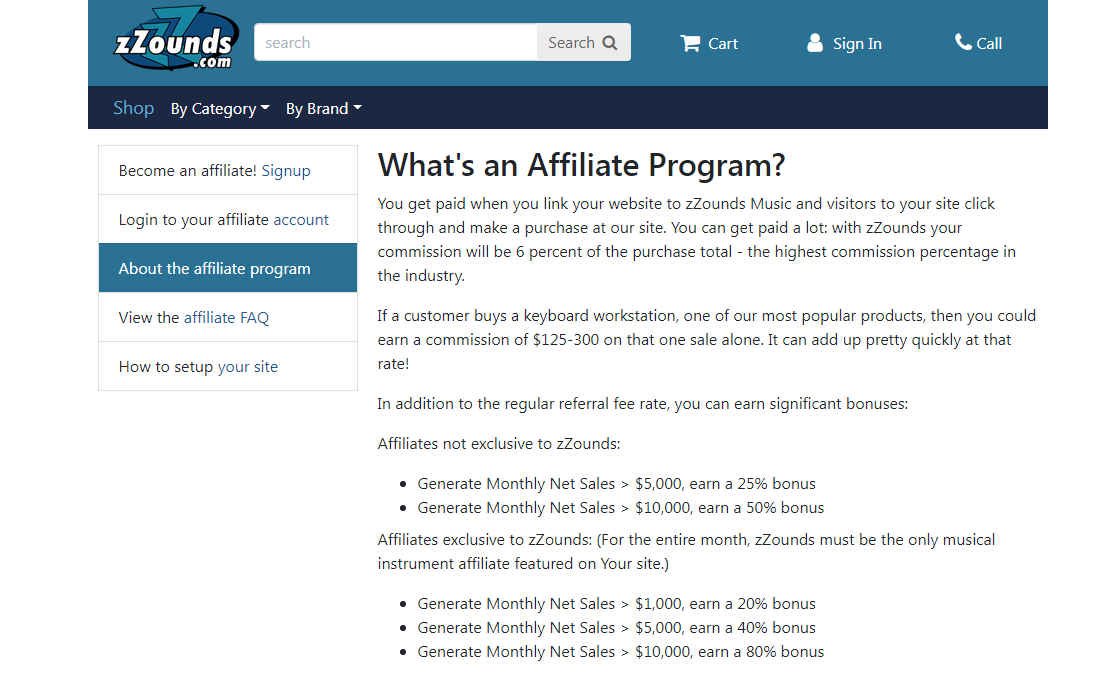Click 'Affiliates exclusive to zZounds:' paragraph
1115x673 pixels.
[x=685, y=551]
